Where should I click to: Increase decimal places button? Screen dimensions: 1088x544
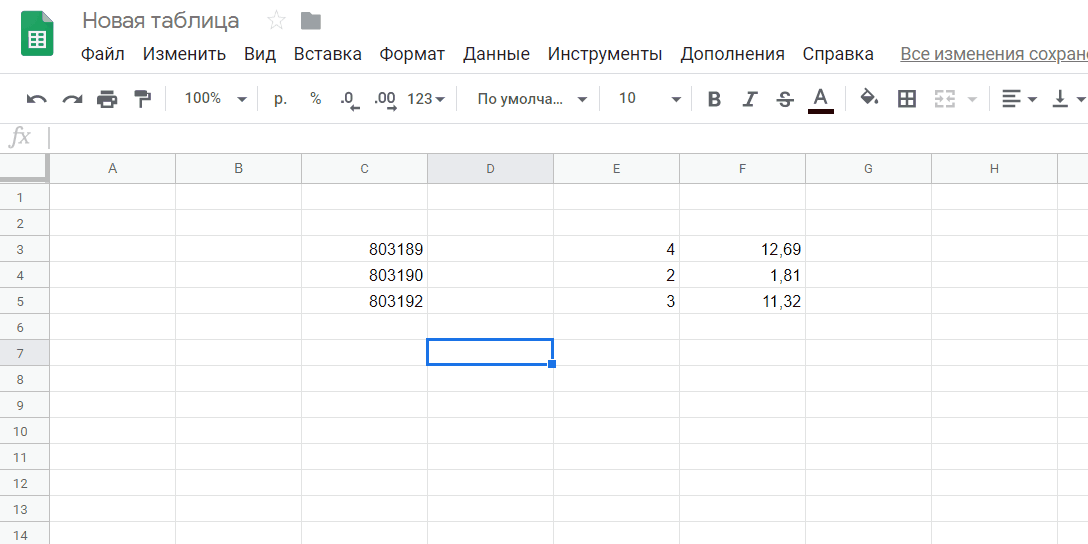(x=385, y=100)
